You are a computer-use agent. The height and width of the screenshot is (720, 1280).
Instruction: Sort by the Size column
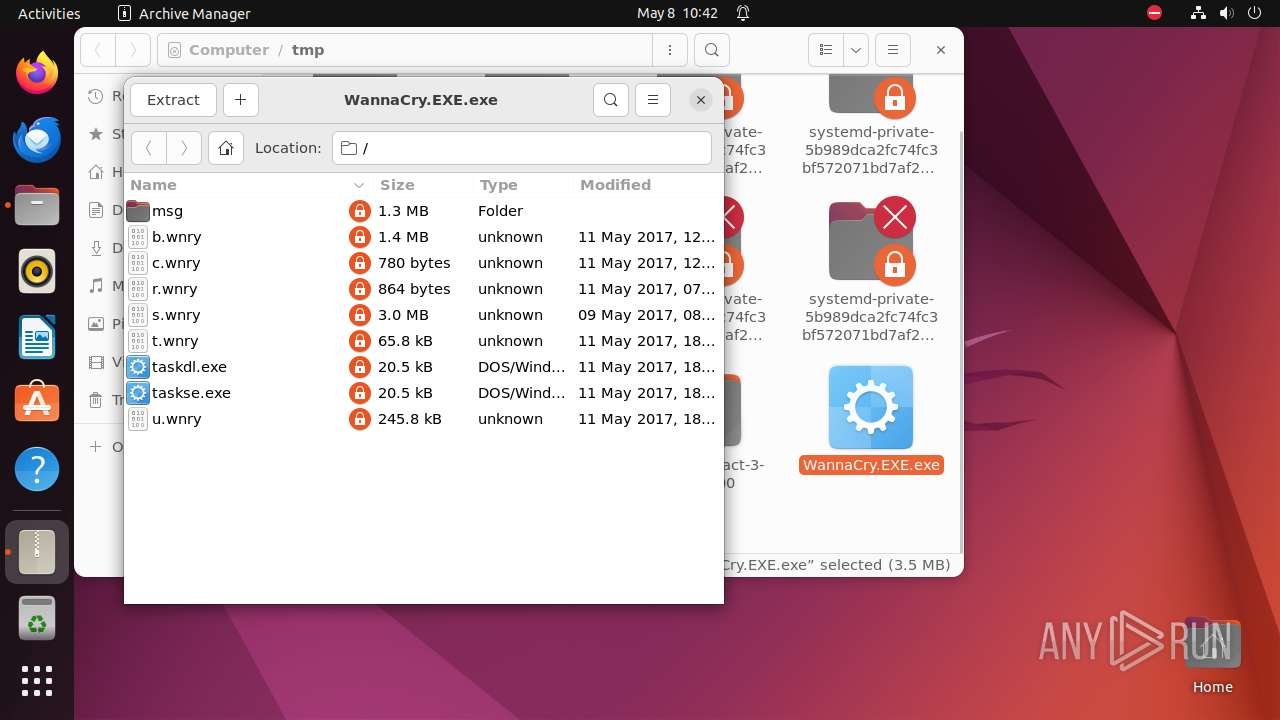pyautogui.click(x=422, y=185)
